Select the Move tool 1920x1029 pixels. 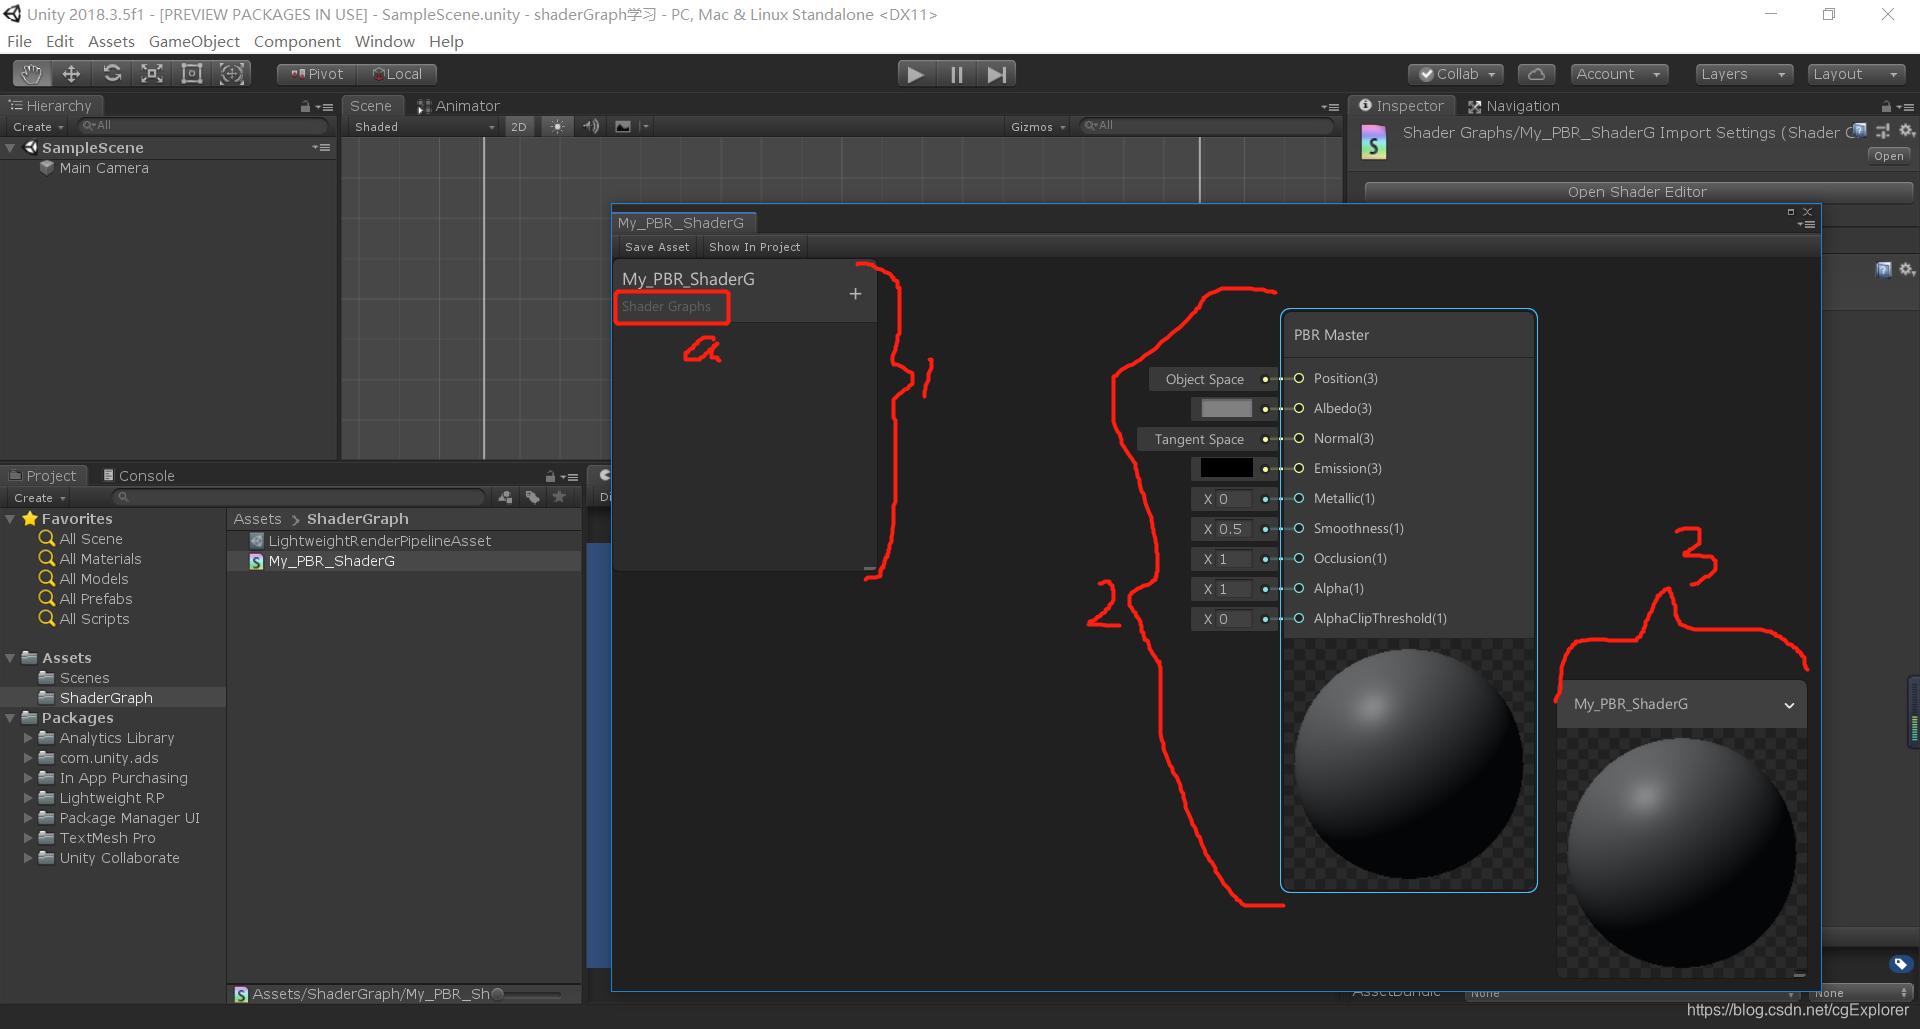click(71, 73)
